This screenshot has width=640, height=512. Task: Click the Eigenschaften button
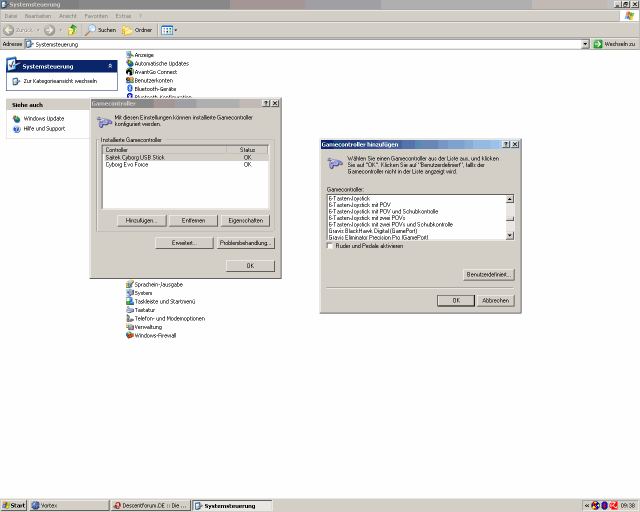click(x=245, y=220)
